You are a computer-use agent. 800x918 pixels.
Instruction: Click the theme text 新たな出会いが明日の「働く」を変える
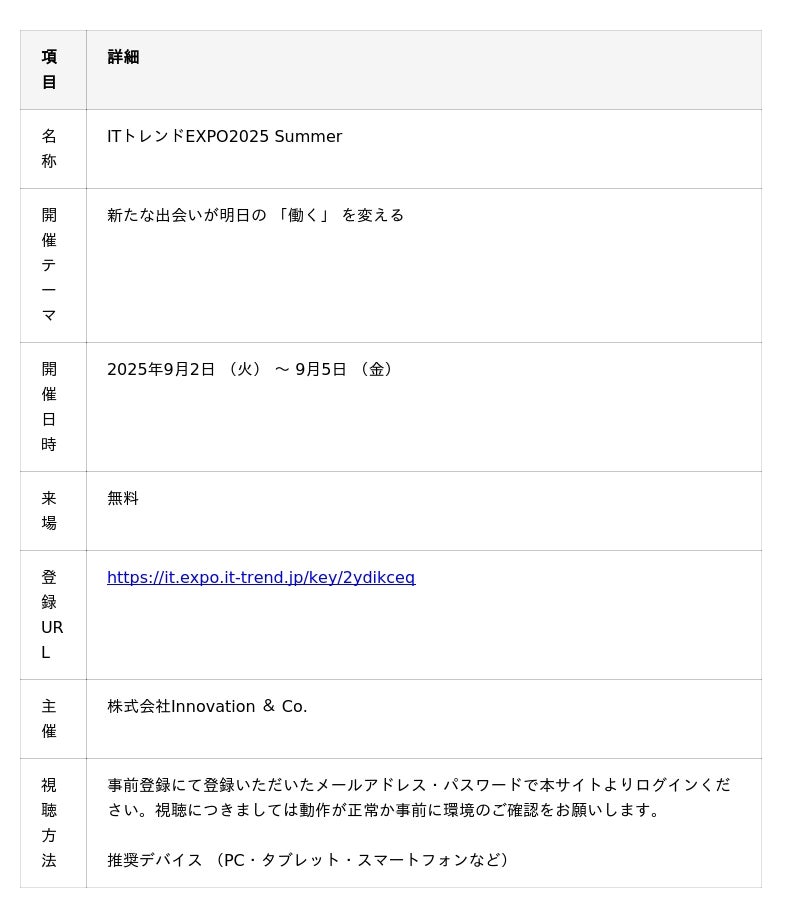[x=255, y=216]
